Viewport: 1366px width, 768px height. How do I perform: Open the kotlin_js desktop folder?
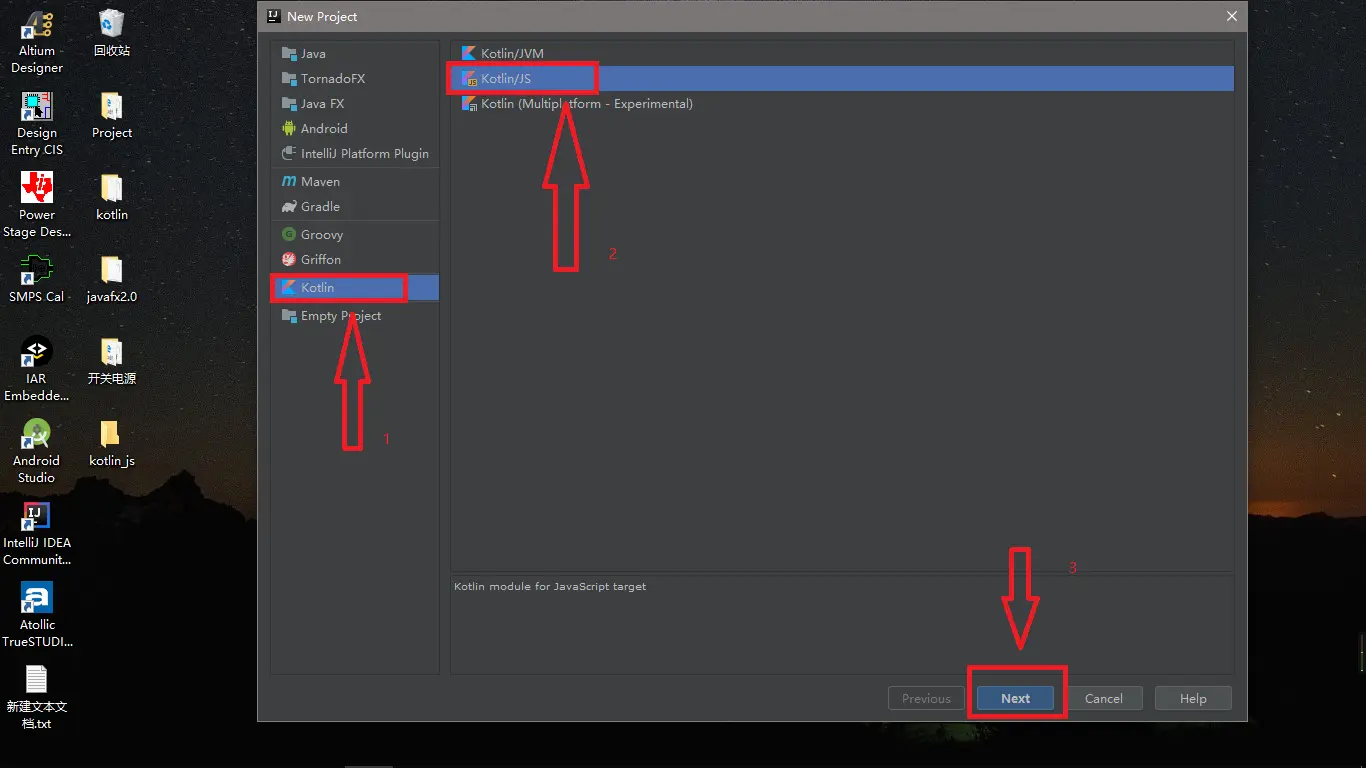pyautogui.click(x=112, y=443)
